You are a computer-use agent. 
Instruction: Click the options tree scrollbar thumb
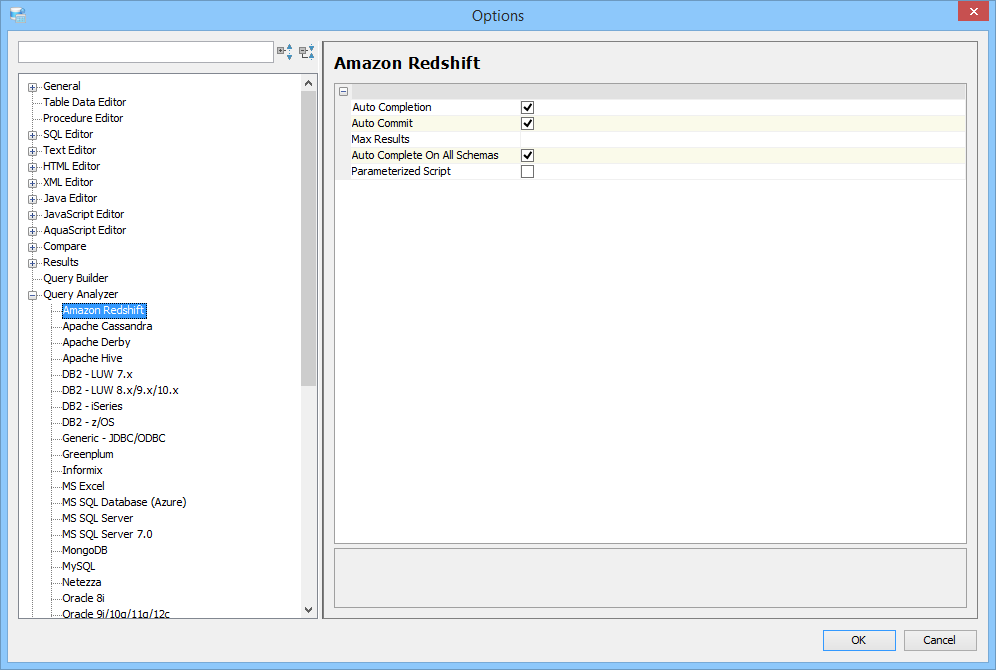click(x=308, y=238)
